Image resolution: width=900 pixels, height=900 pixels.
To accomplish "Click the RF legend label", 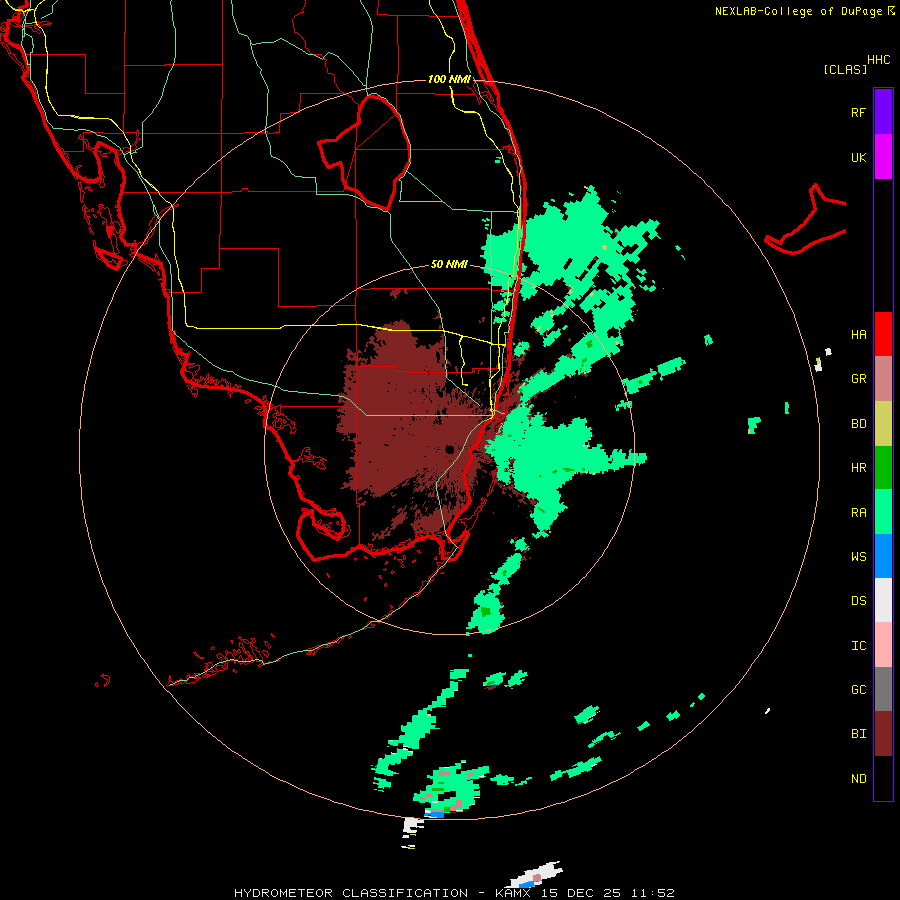I will click(858, 112).
